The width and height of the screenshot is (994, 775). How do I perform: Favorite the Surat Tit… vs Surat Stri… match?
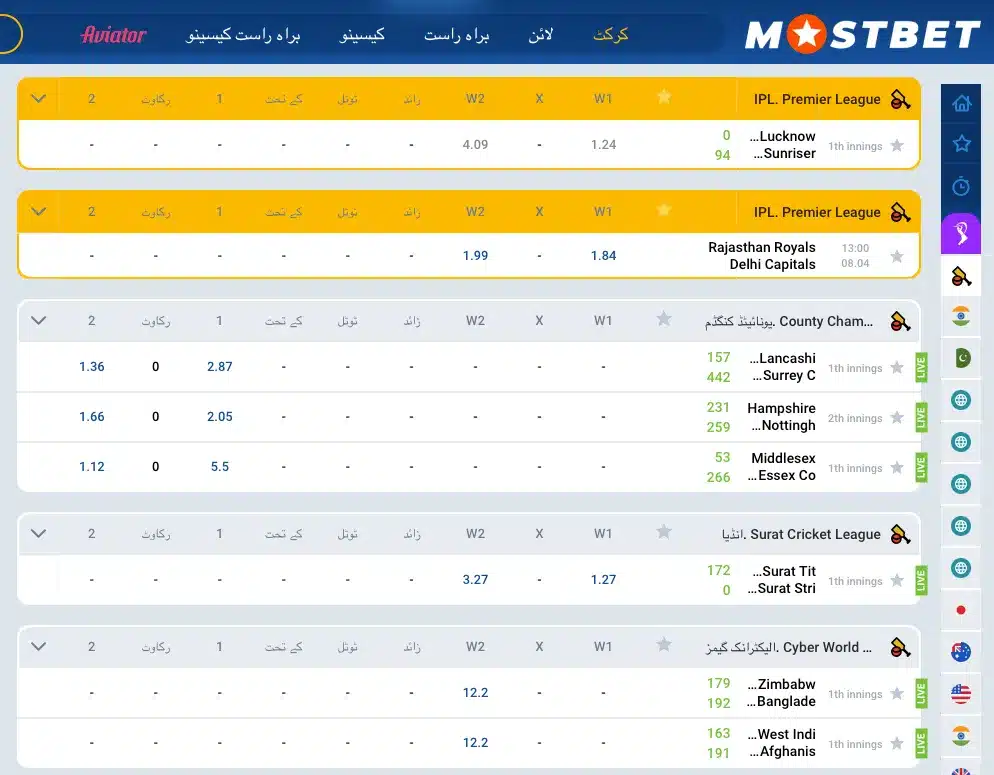click(896, 580)
